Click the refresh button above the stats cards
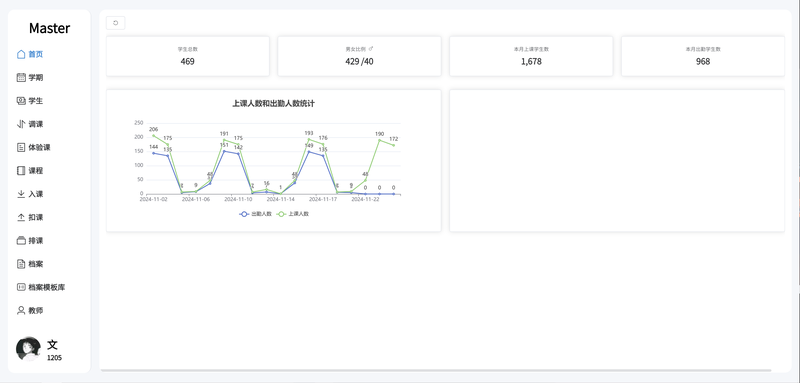Screen dimensions: 800x383 coord(115,23)
